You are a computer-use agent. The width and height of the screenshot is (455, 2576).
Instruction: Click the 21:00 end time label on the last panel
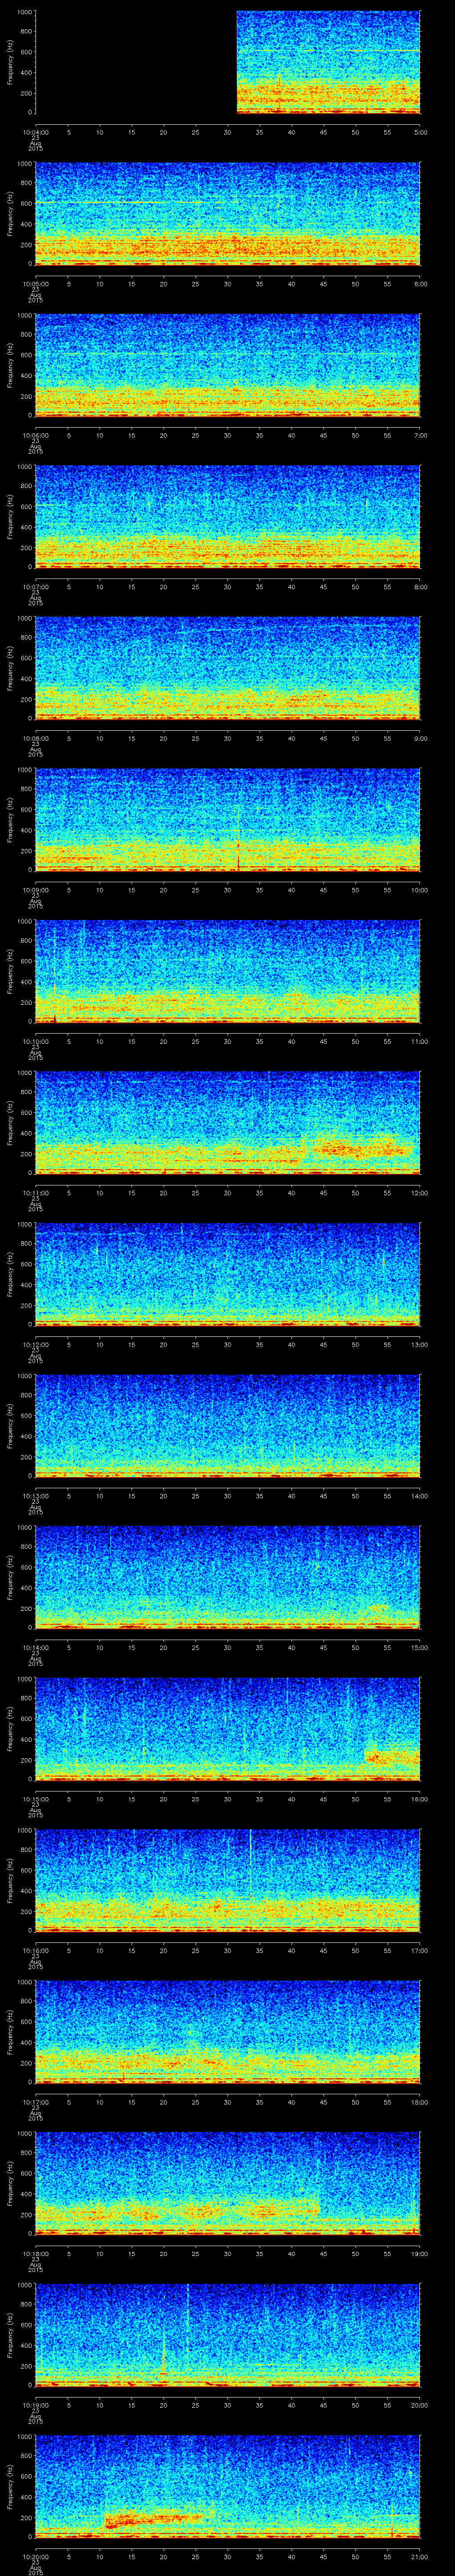click(420, 2555)
